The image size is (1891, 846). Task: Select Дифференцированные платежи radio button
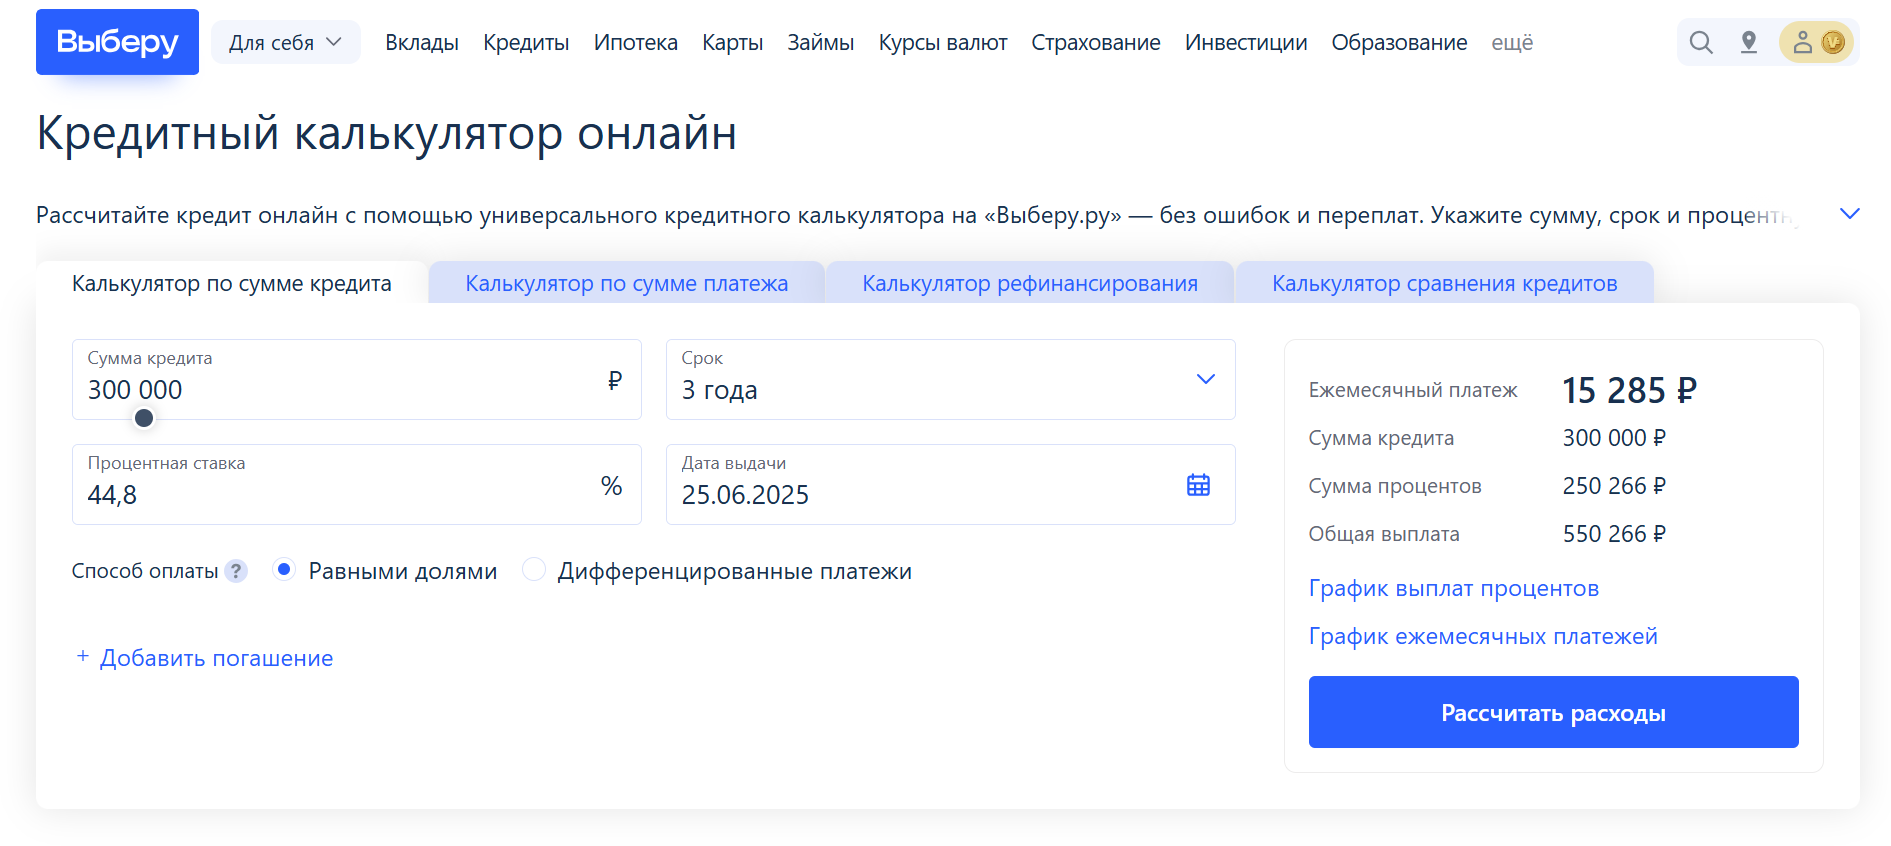click(x=535, y=570)
